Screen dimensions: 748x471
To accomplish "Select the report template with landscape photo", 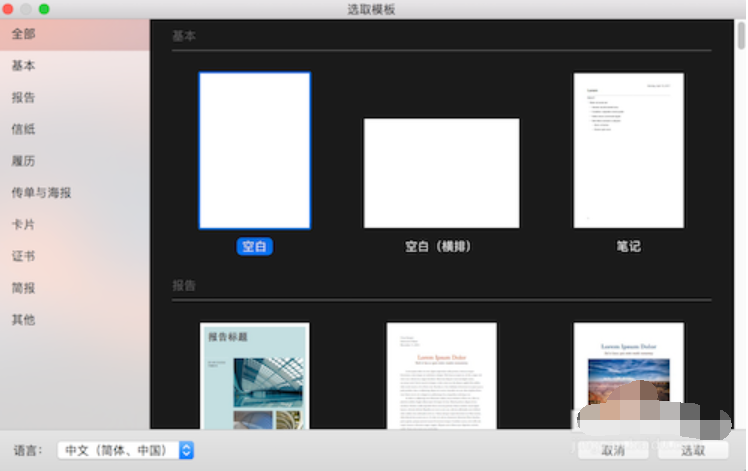I will [628, 375].
